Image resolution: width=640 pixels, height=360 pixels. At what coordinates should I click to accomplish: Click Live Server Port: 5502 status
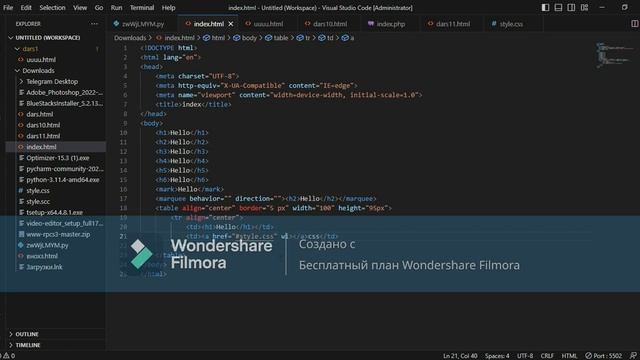point(603,356)
